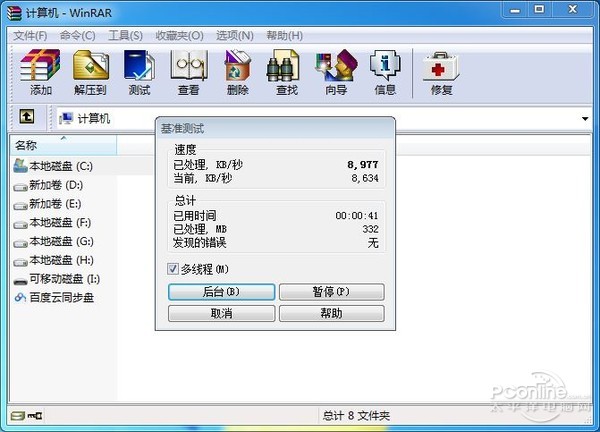Select the 本地磁盘 (C:) drive icon

[20, 166]
